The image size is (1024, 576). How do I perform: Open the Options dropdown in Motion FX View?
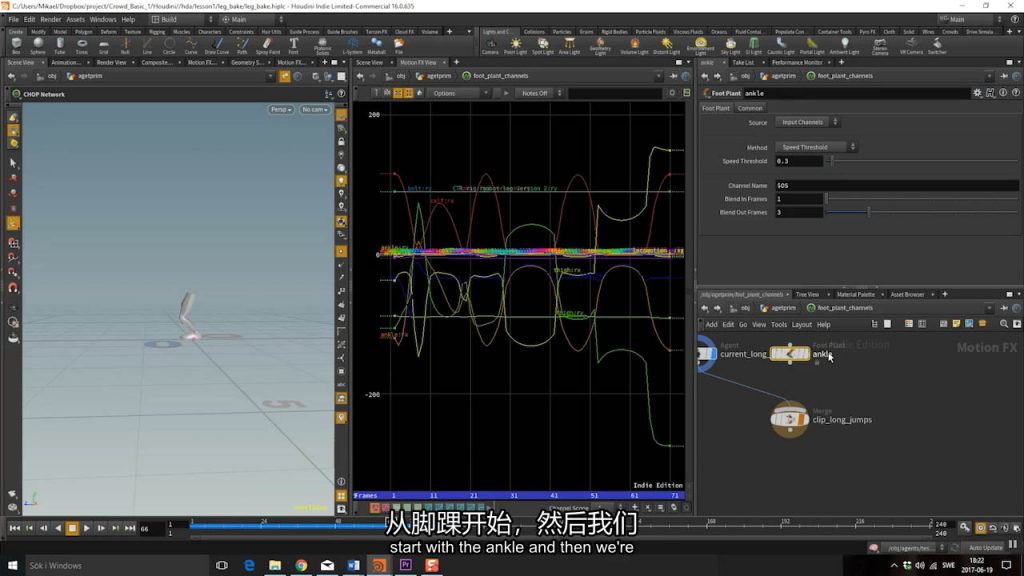[458, 93]
